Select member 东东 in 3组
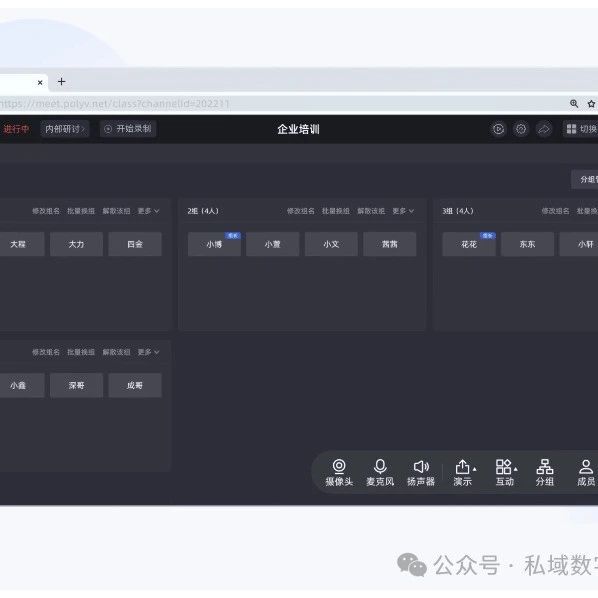The height and width of the screenshot is (598, 598). [x=527, y=244]
